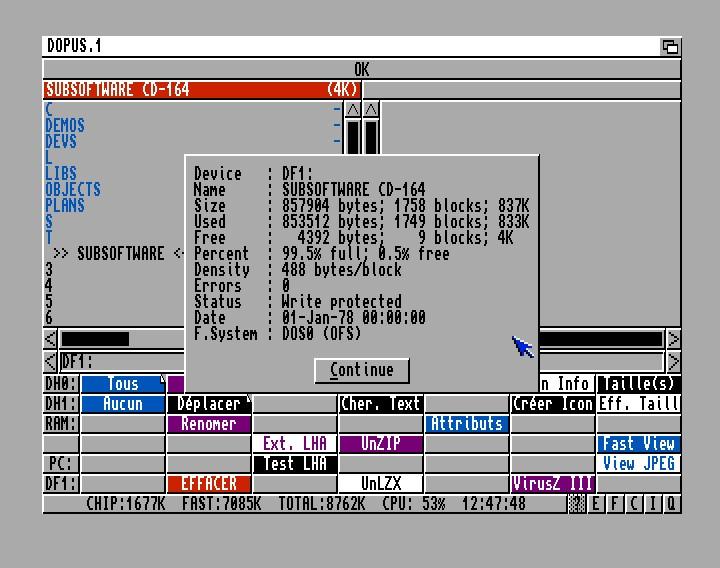Click the window depth gadget in the DOPUS.1 title bar
Viewport: 720px width, 568px height.
tap(670, 46)
